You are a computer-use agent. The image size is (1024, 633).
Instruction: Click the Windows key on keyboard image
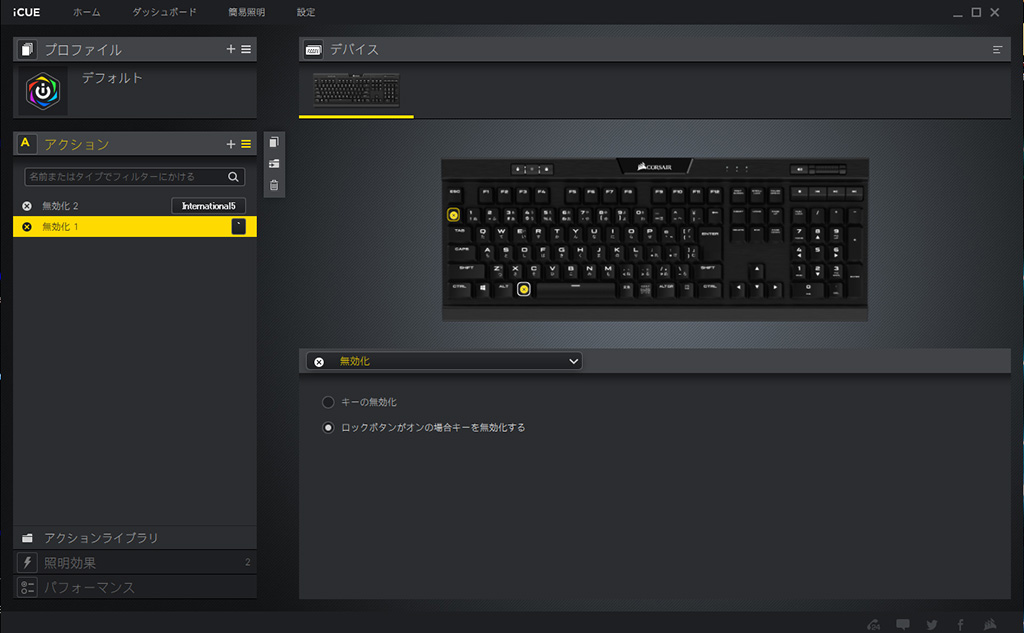pos(483,288)
